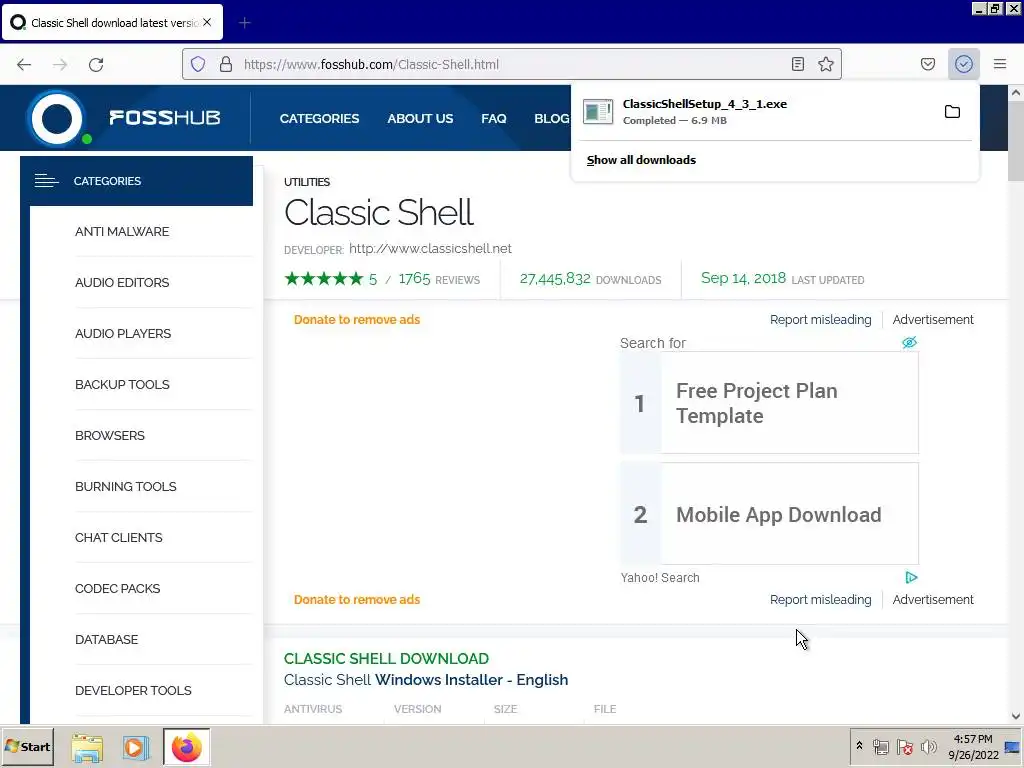
Task: Click the page vertical scrollbar thumb
Action: (1016, 141)
